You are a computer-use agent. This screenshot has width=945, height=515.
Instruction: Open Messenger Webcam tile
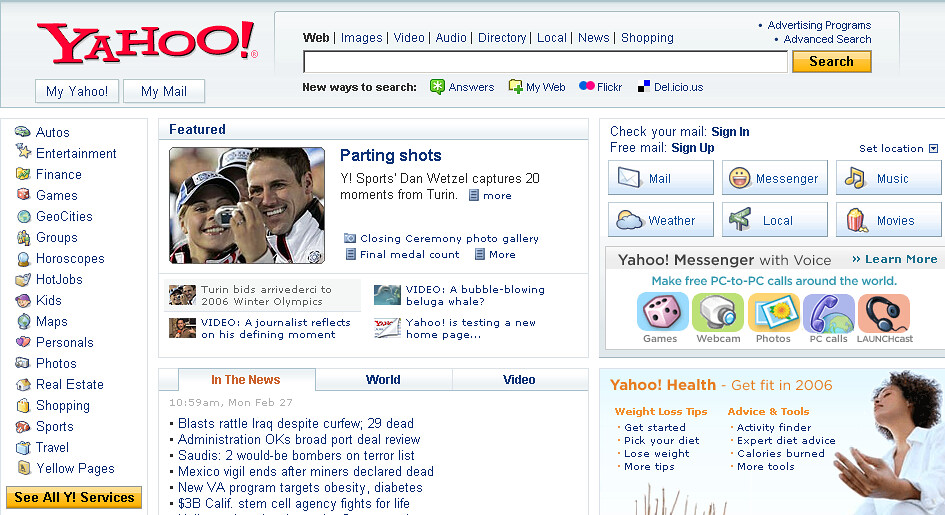pyautogui.click(x=718, y=312)
